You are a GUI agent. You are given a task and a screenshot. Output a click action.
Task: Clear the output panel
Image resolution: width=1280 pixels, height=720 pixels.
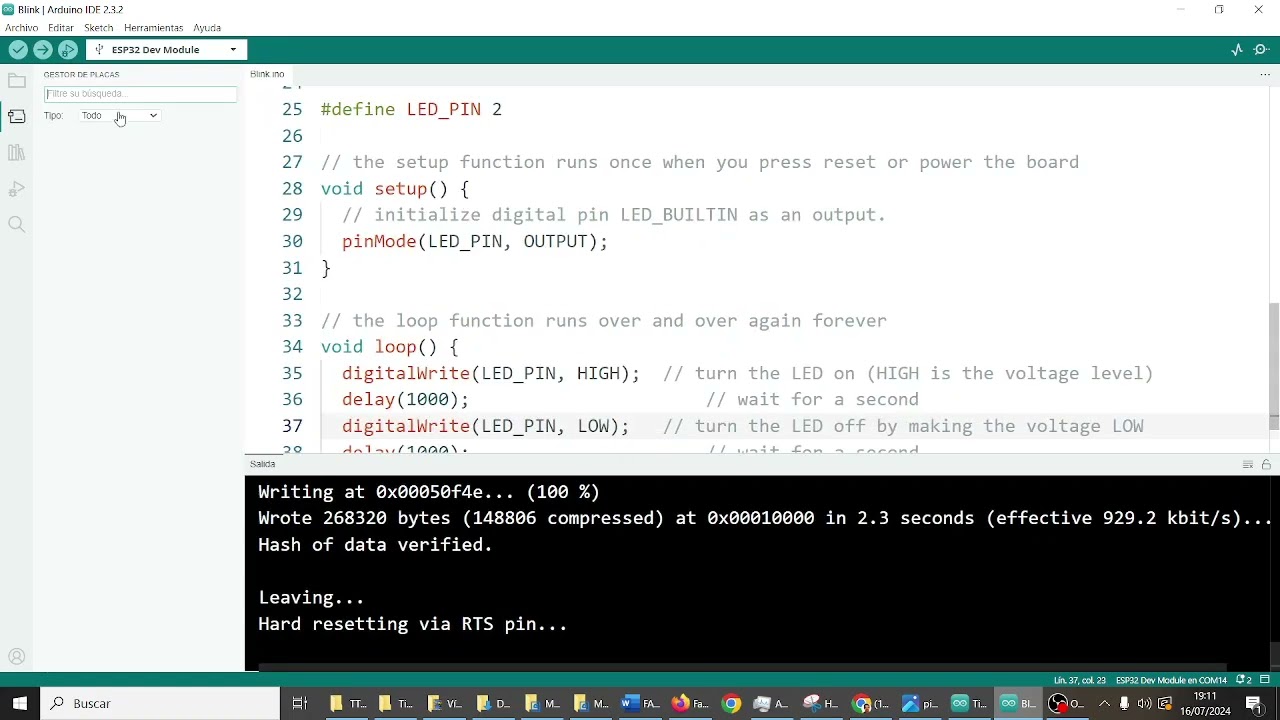coord(1248,464)
